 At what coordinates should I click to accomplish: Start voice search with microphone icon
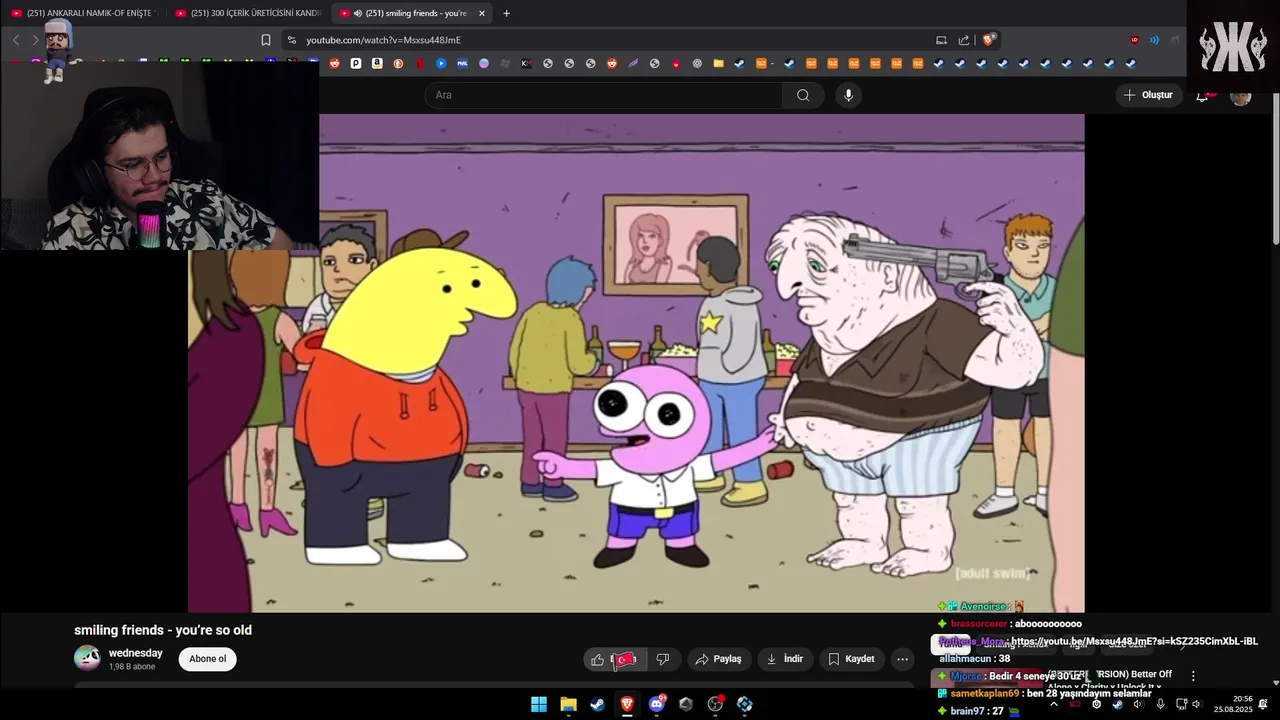pyautogui.click(x=848, y=95)
